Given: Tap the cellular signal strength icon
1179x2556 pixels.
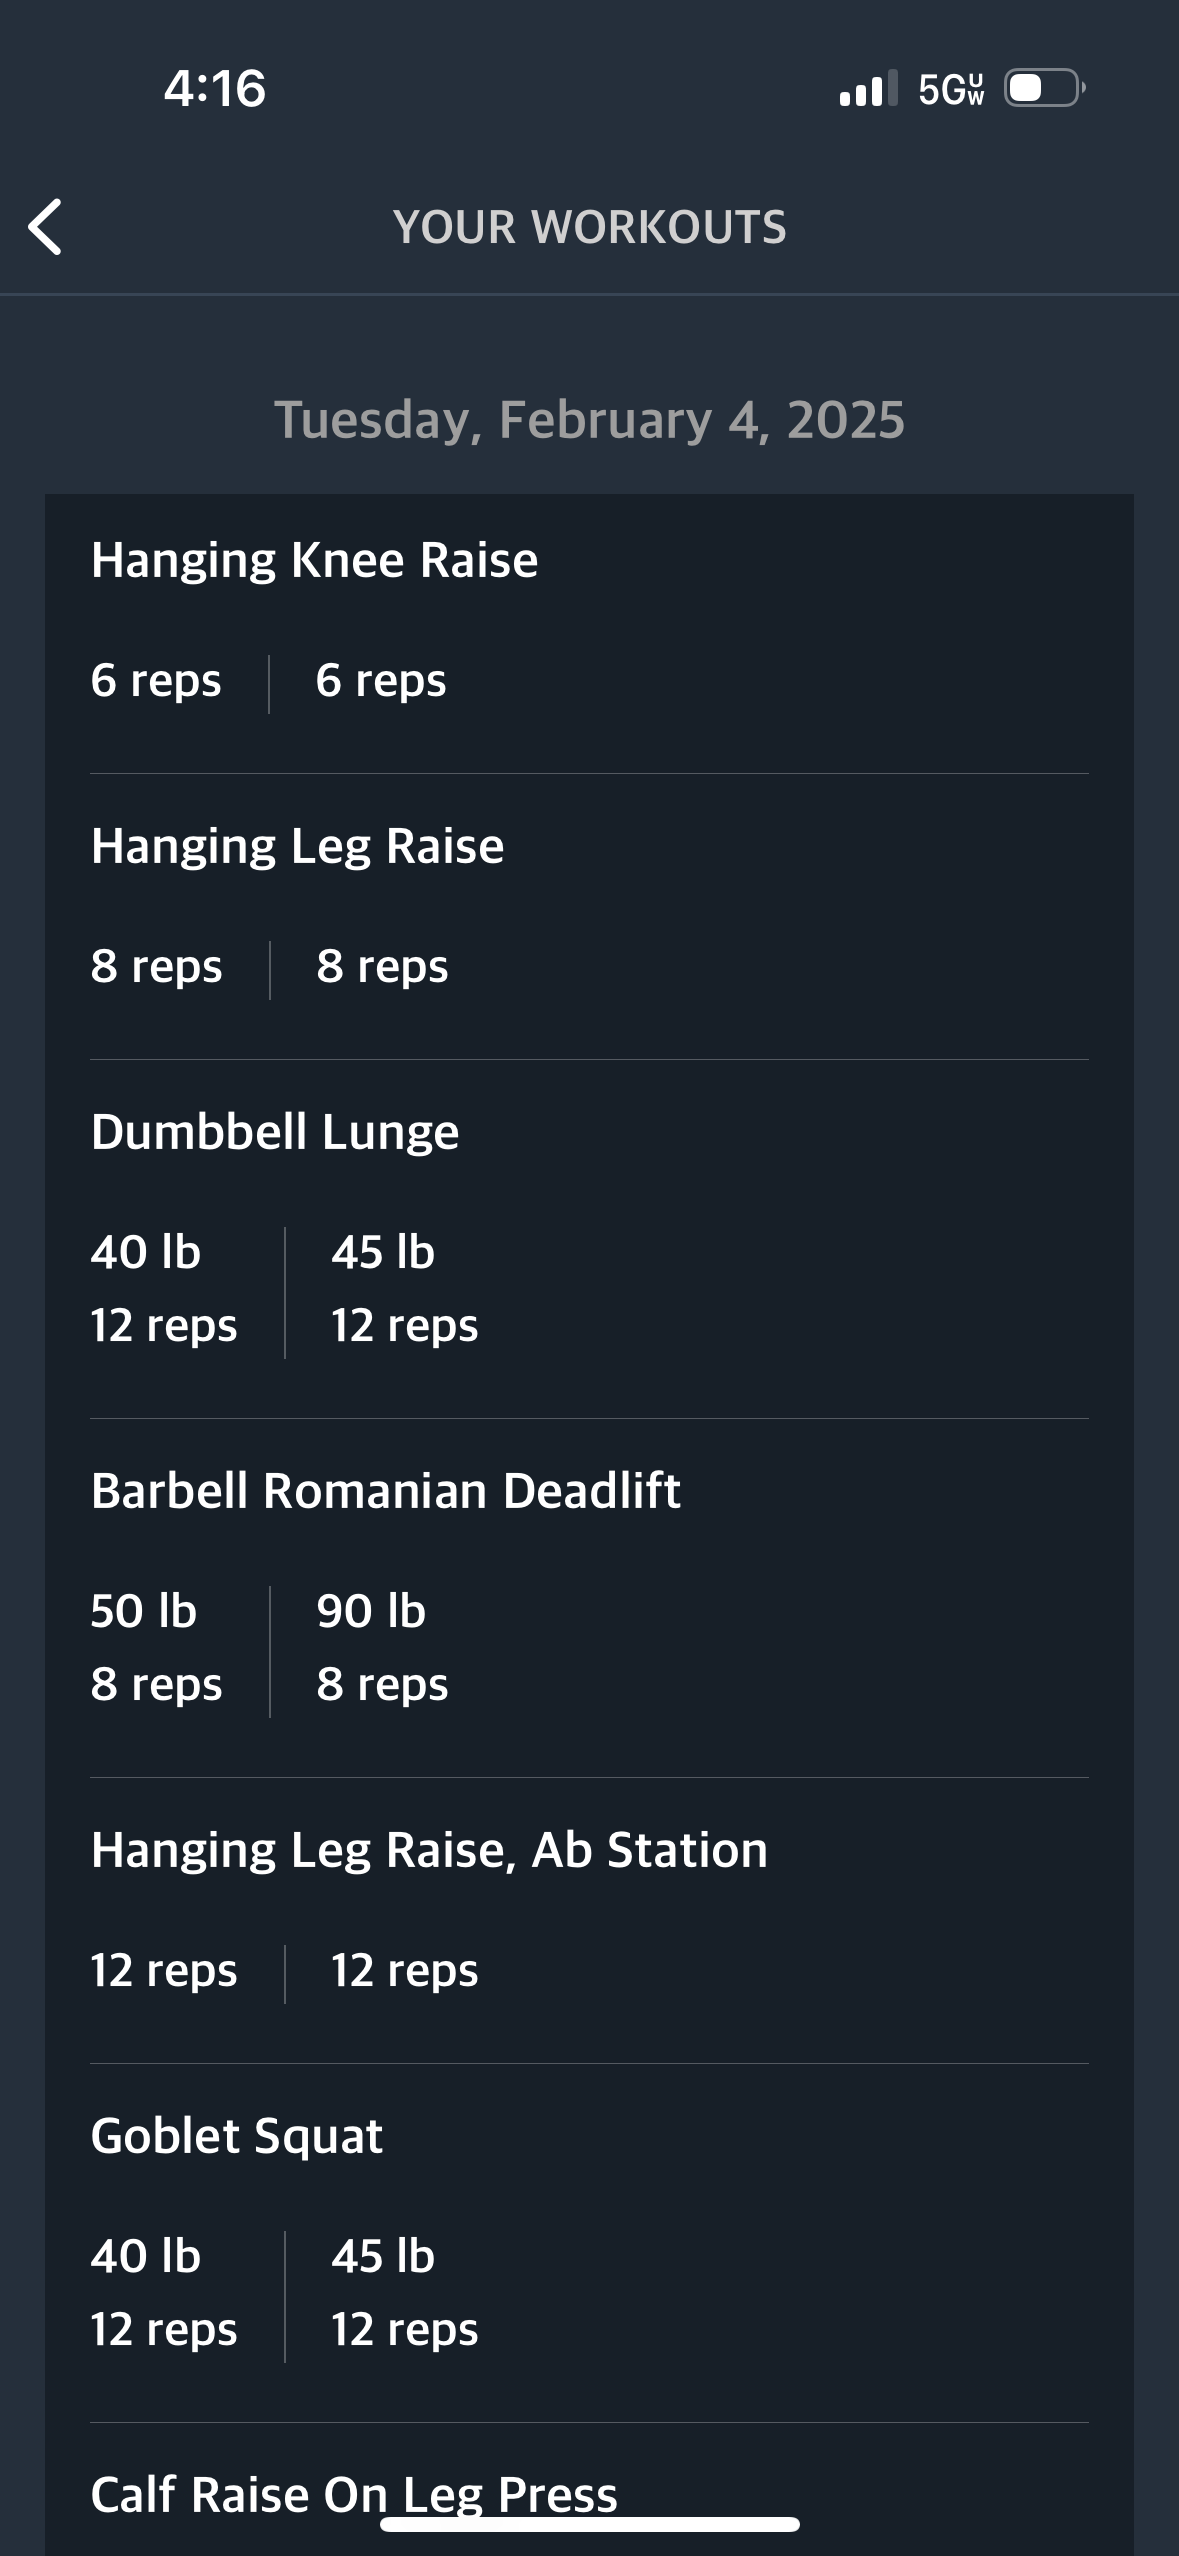Looking at the screenshot, I should pos(868,89).
